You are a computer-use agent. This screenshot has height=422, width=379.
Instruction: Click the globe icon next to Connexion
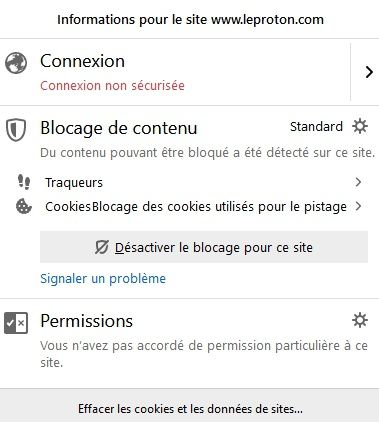pyautogui.click(x=16, y=63)
